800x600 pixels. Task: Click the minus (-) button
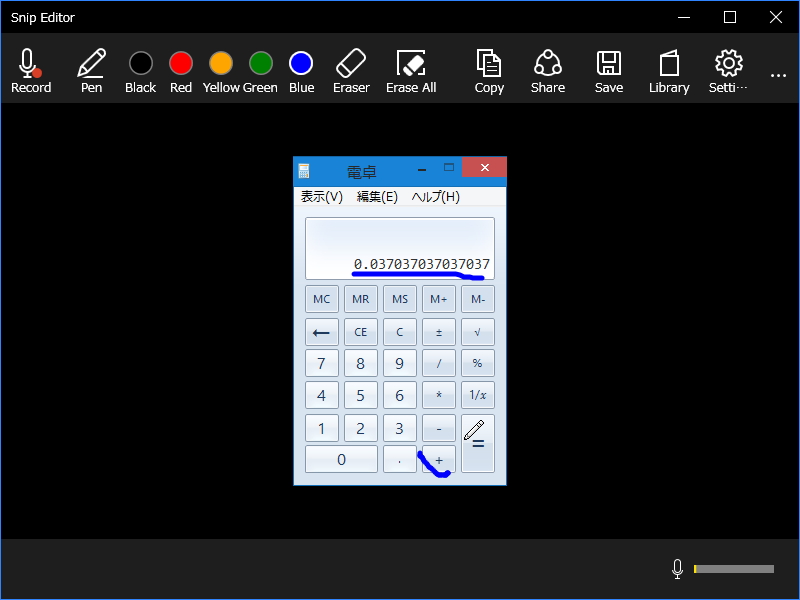point(439,428)
